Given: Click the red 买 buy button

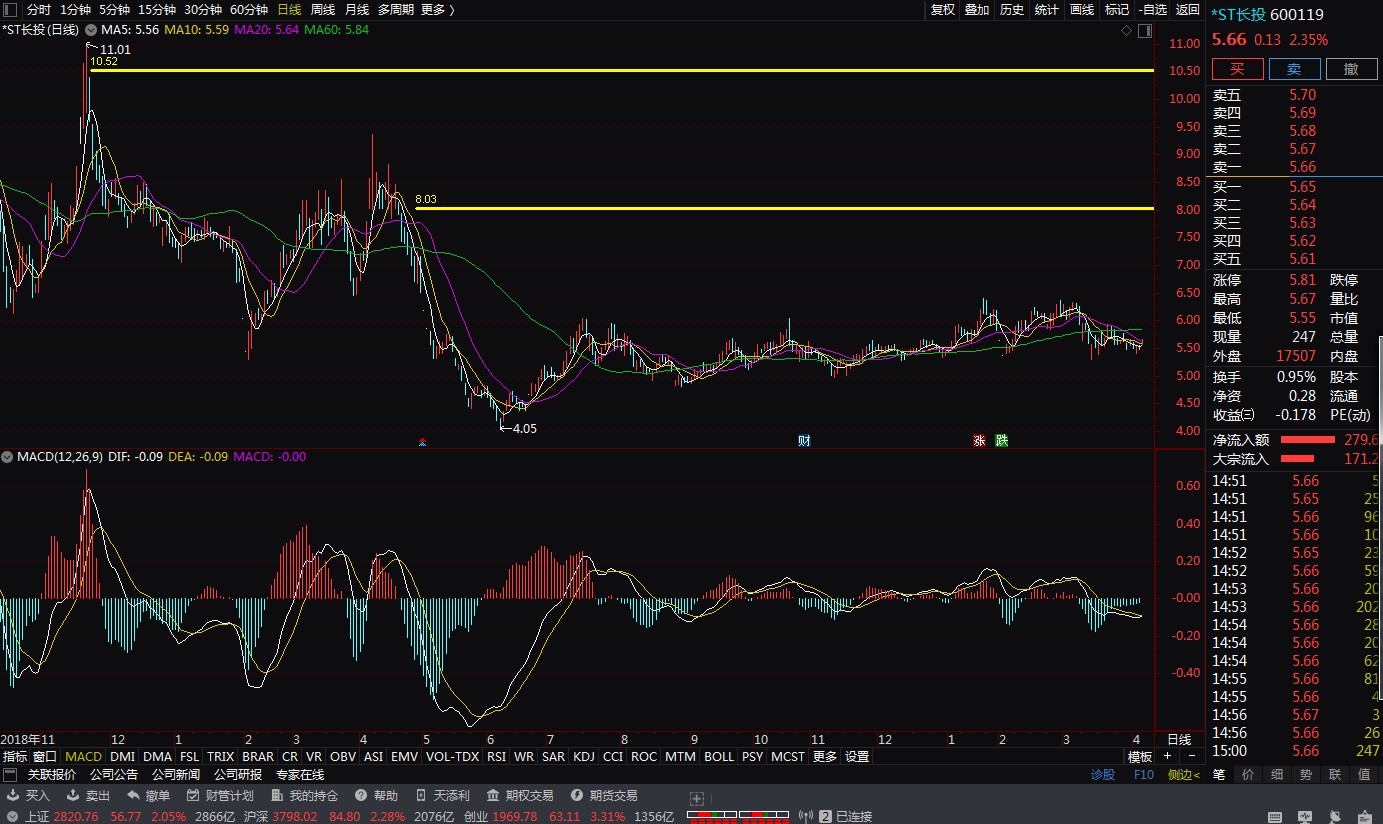Looking at the screenshot, I should pyautogui.click(x=1237, y=69).
